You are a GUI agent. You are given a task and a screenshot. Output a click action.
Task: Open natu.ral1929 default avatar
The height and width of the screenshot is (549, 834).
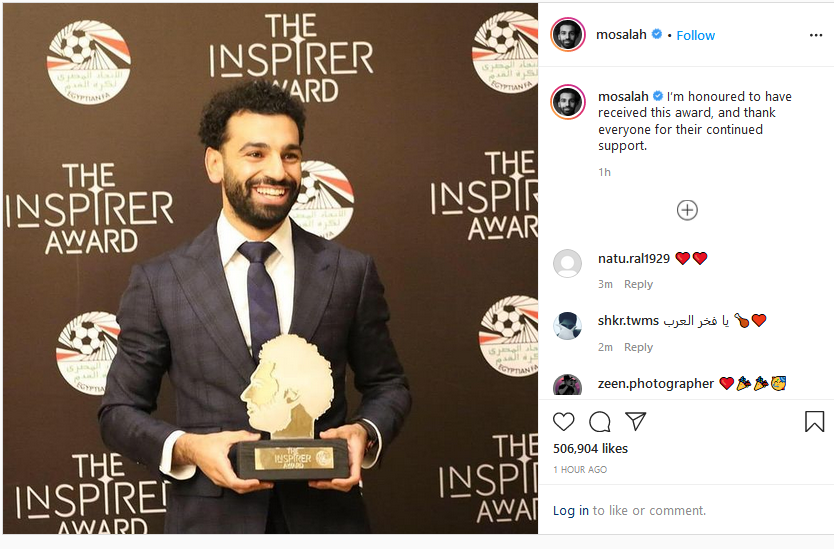568,263
